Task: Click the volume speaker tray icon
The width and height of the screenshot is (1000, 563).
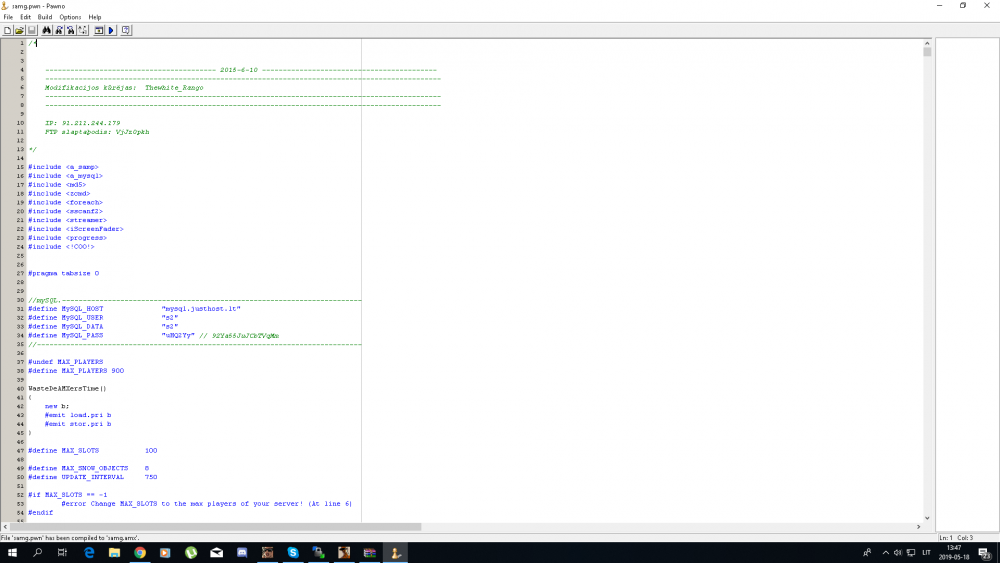Action: (x=897, y=552)
